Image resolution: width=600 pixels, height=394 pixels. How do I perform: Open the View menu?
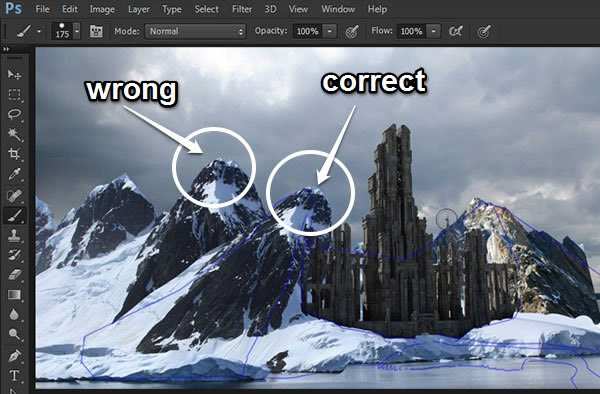pyautogui.click(x=298, y=9)
